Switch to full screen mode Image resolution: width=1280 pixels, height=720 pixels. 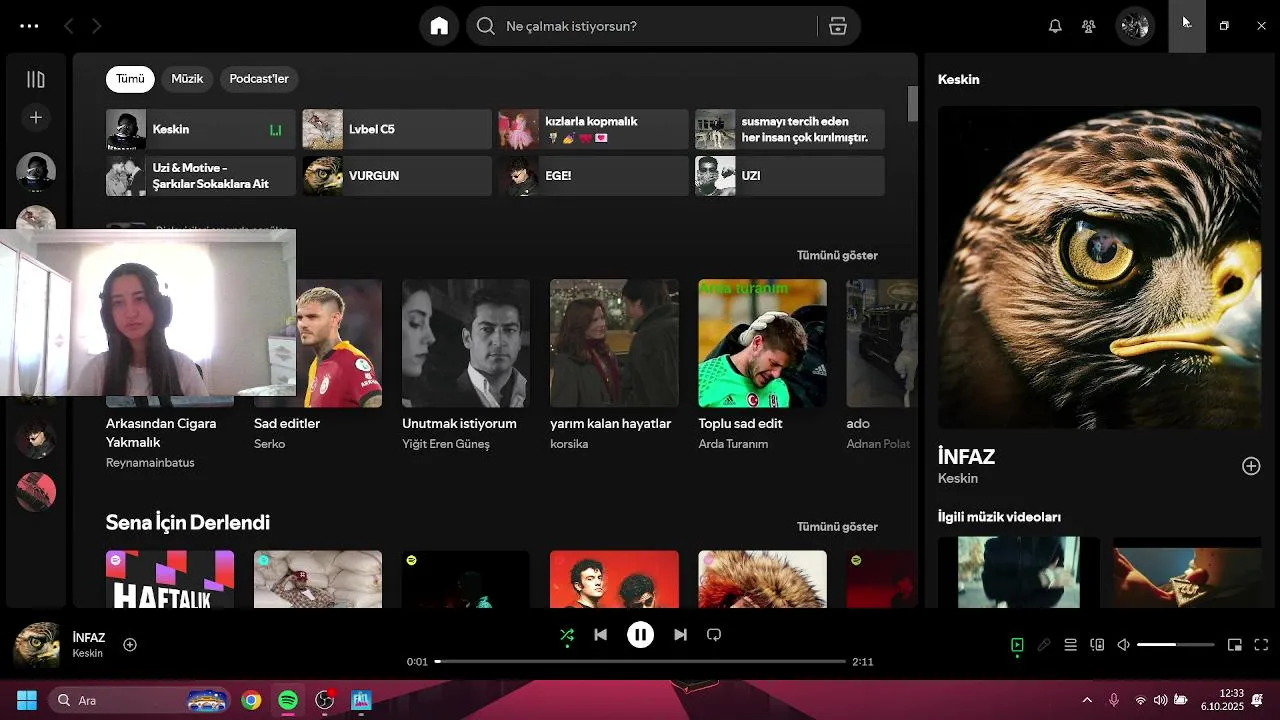[1261, 645]
